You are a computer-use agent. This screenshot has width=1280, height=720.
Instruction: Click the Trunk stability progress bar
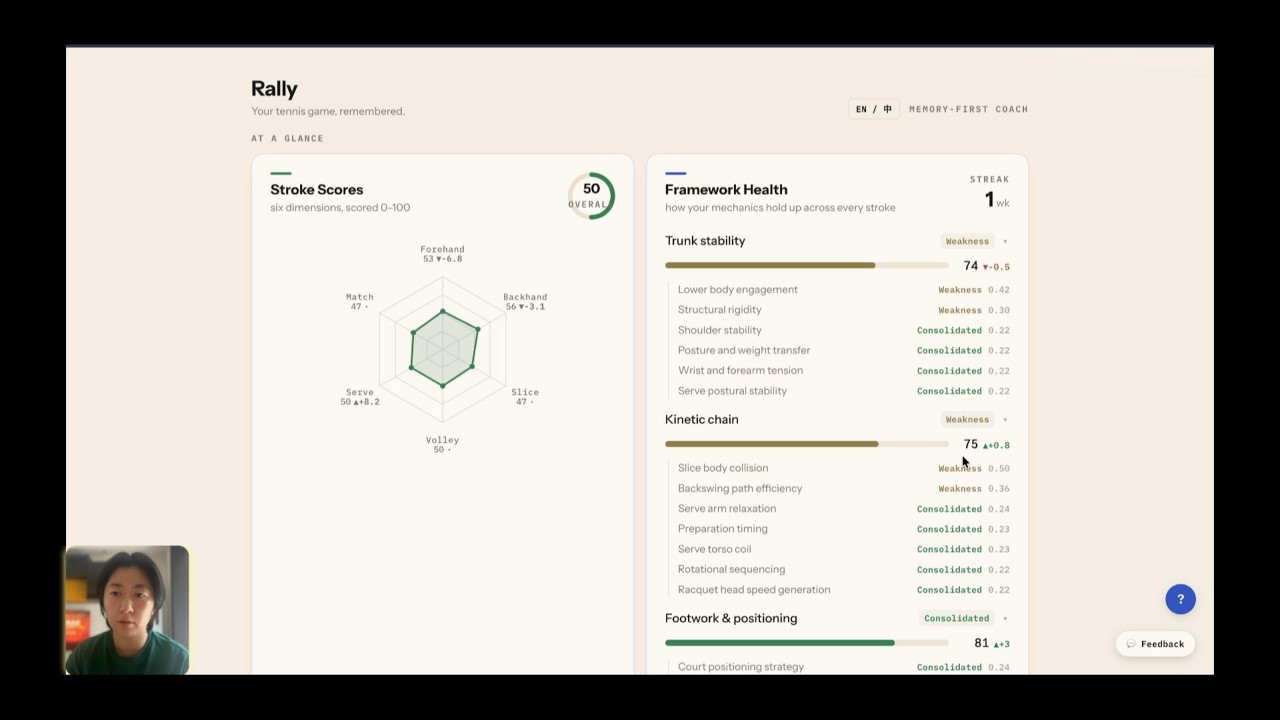click(x=807, y=265)
